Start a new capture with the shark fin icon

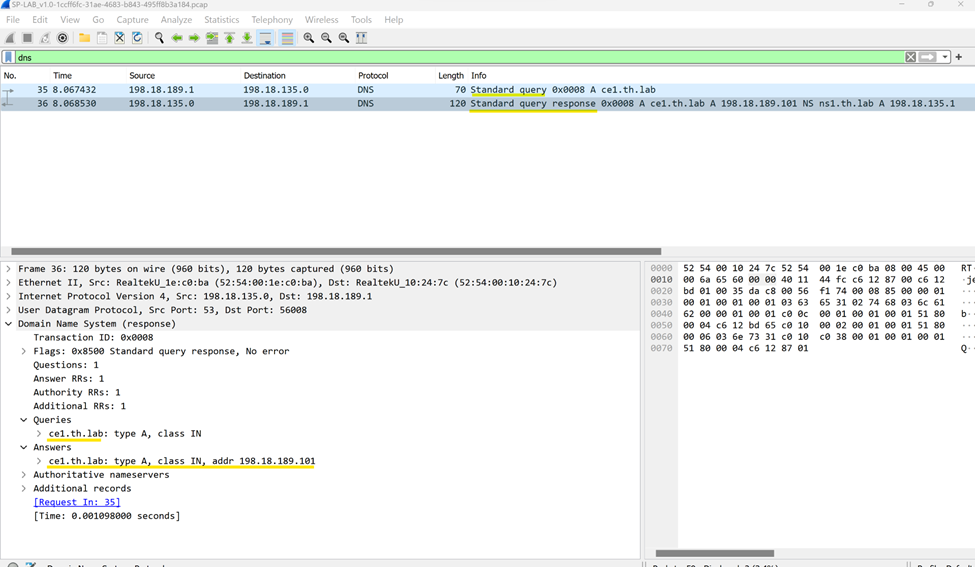pyautogui.click(x=10, y=38)
